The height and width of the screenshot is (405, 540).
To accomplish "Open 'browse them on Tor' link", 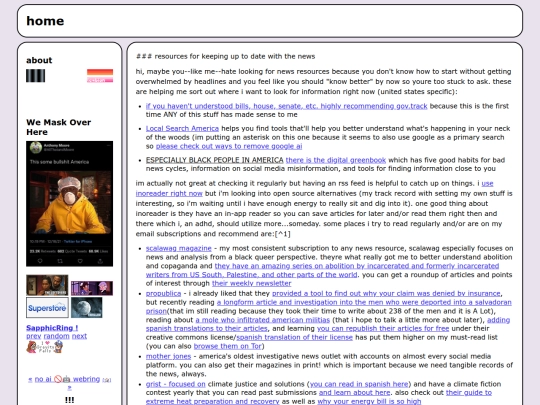I will click(228, 346).
